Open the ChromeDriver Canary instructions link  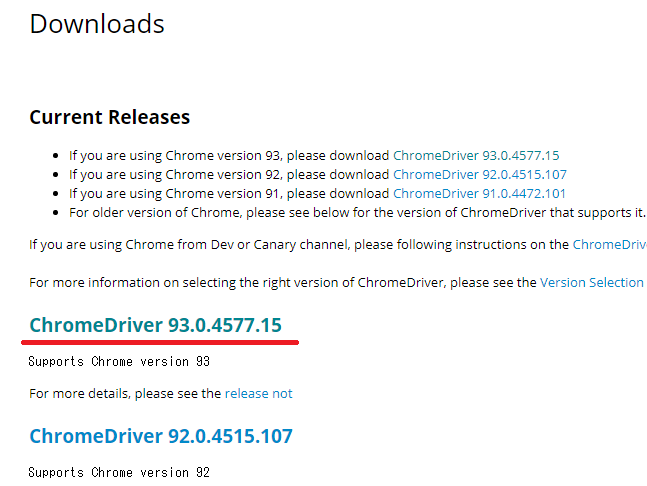[609, 245]
